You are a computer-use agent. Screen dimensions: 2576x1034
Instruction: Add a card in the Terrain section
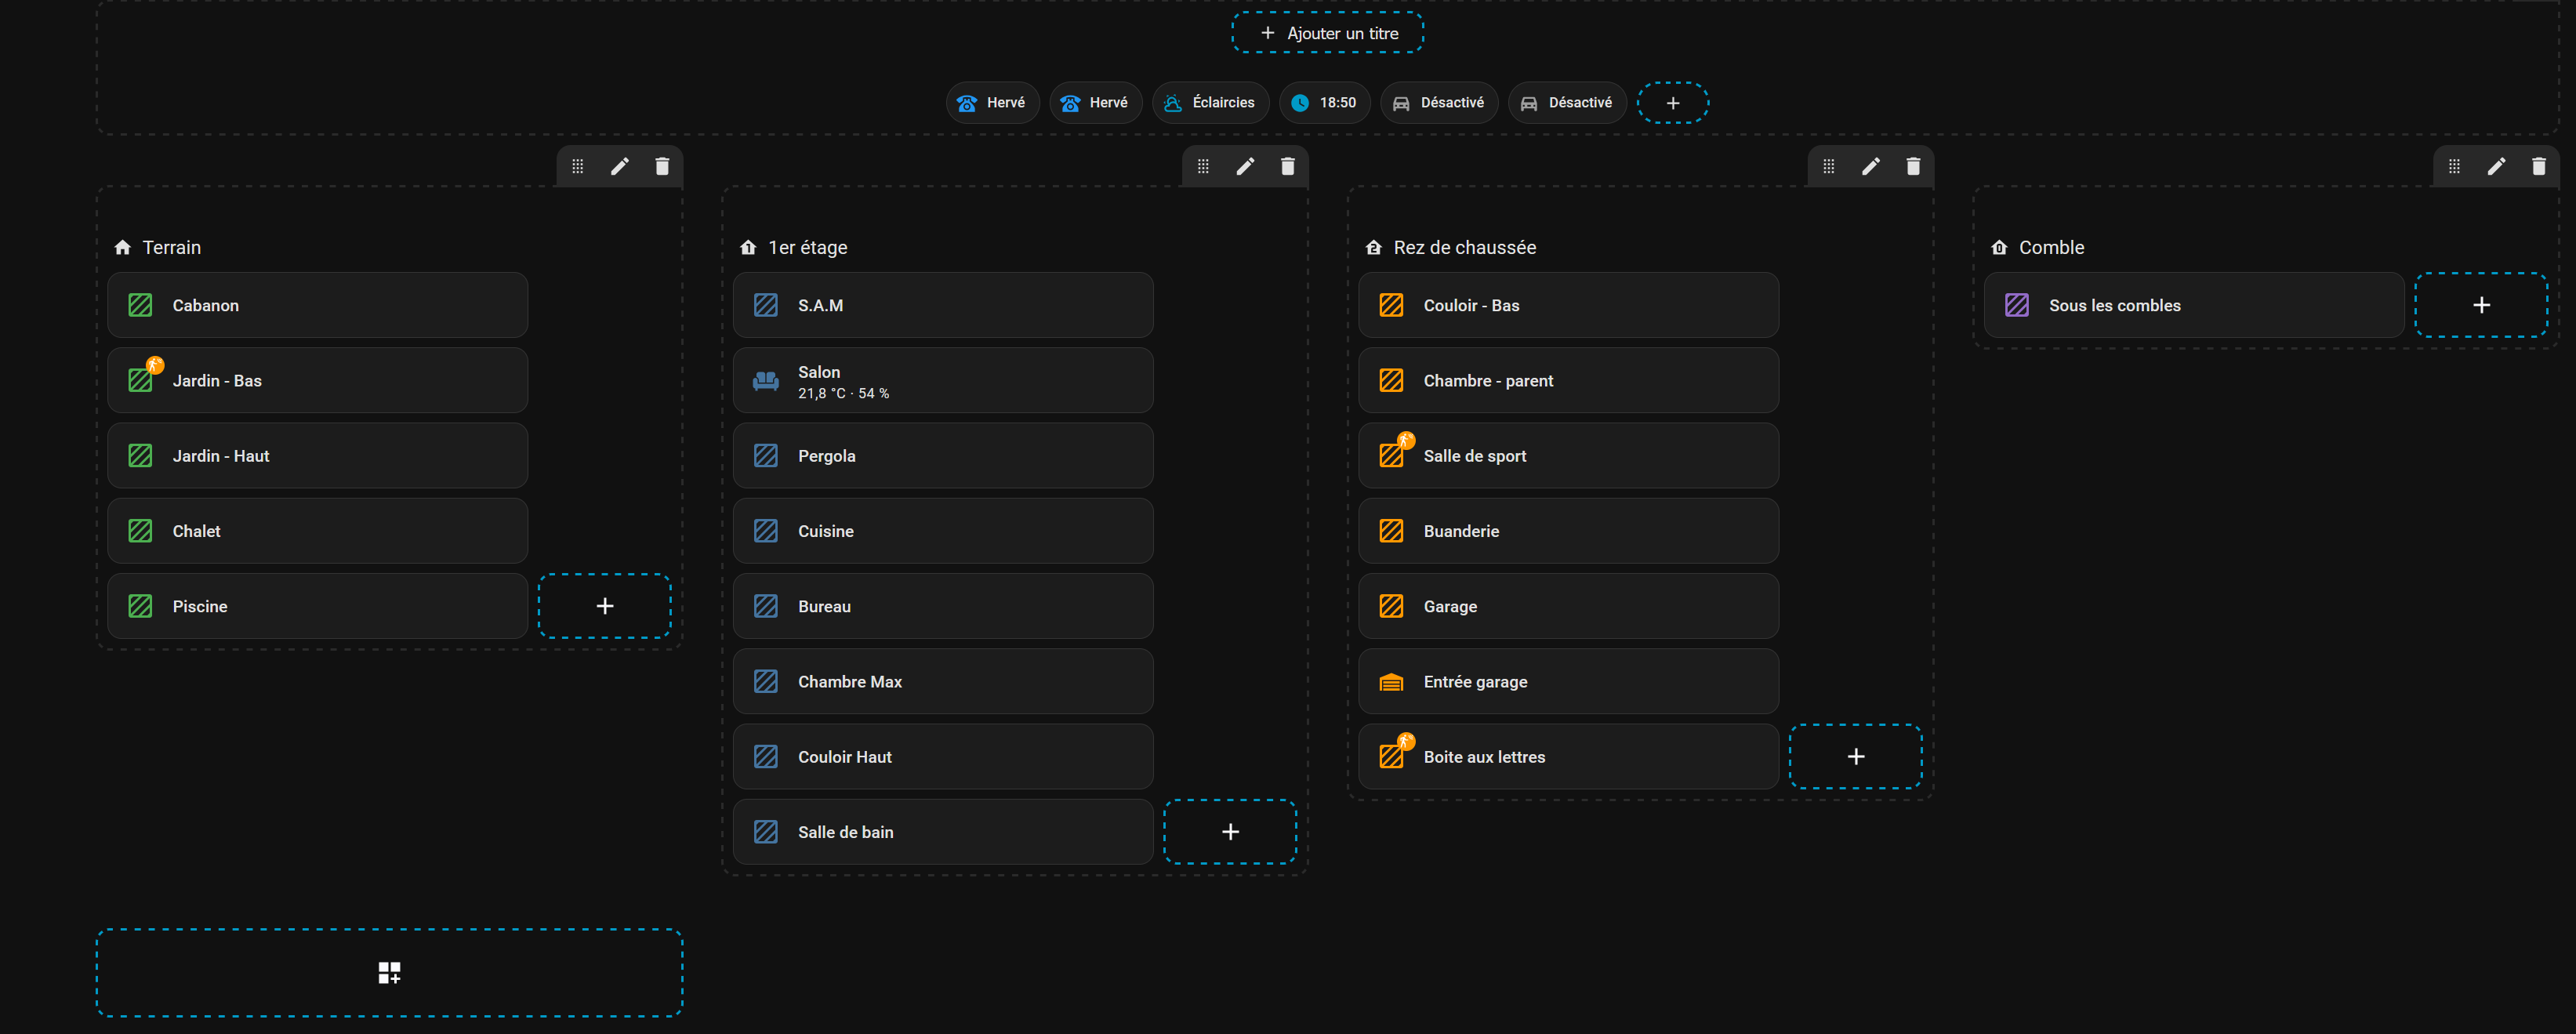(604, 606)
